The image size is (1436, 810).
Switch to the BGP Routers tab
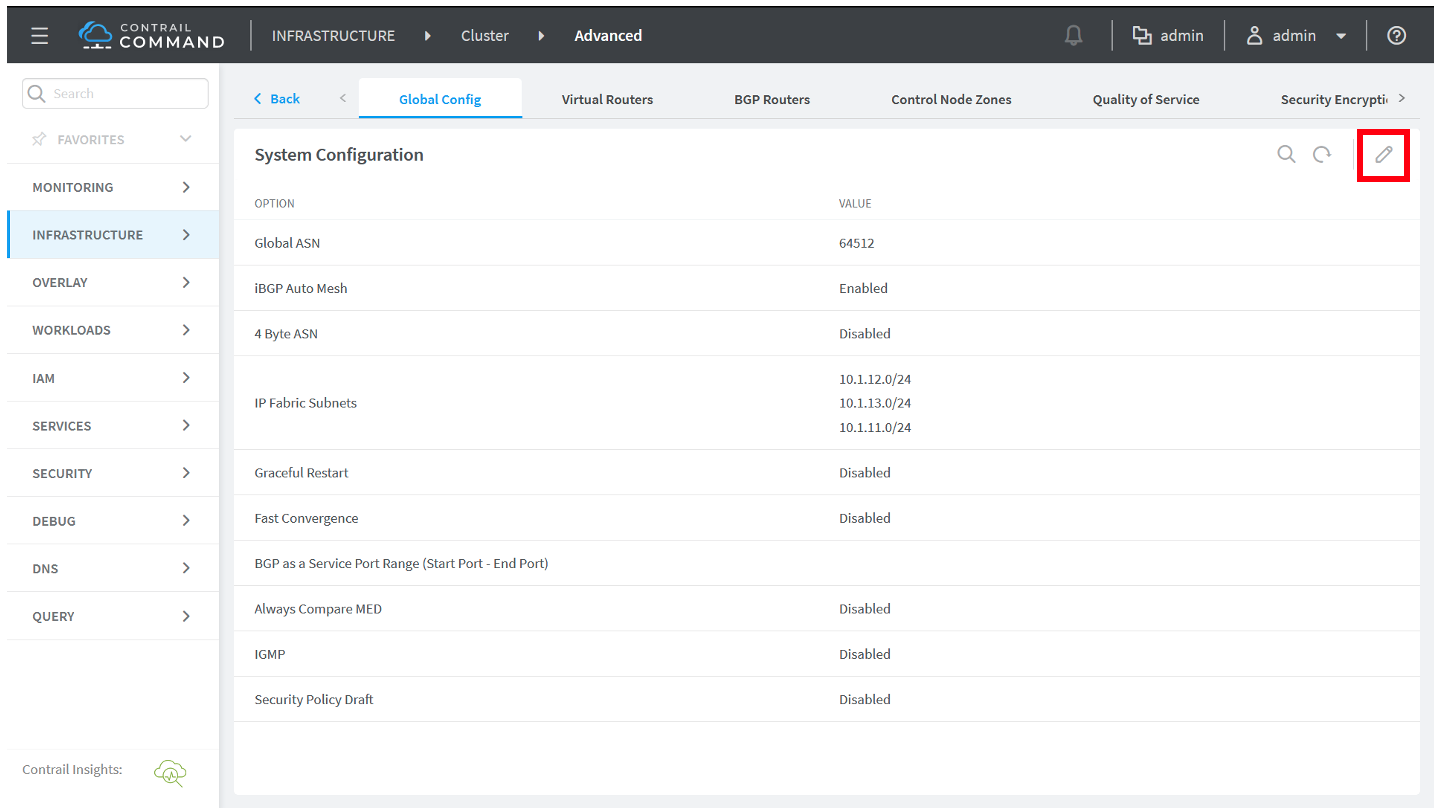(x=771, y=99)
